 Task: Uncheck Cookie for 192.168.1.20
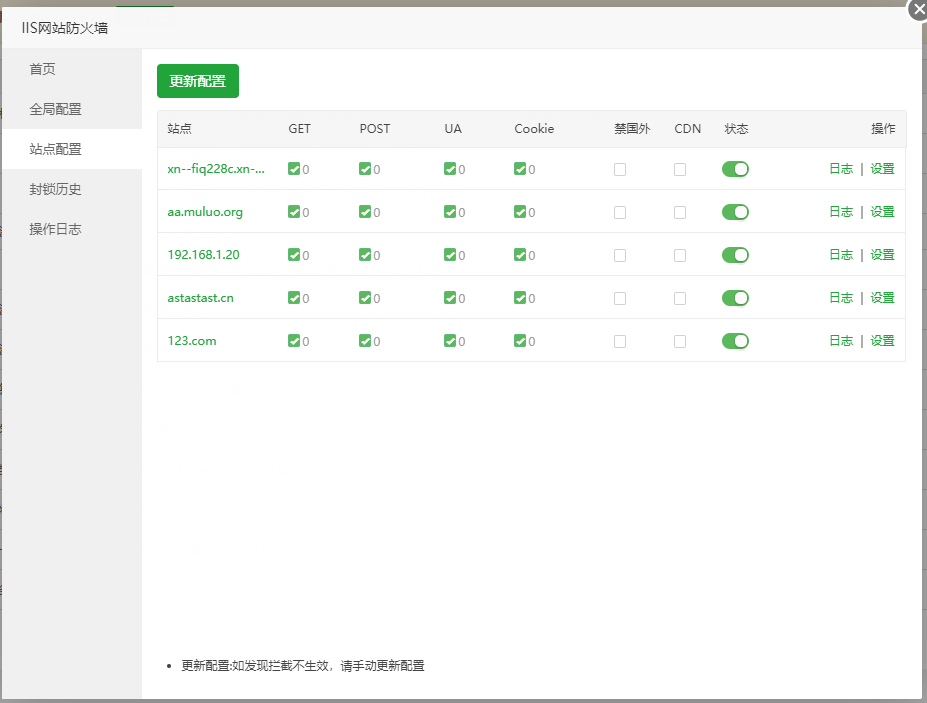pos(520,255)
